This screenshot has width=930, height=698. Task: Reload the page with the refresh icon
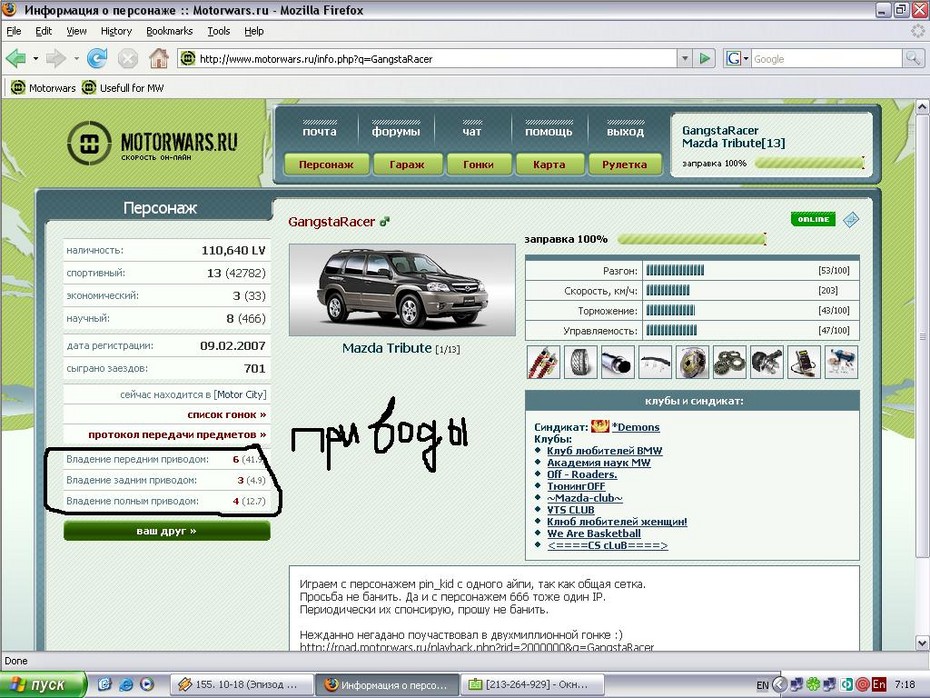97,58
